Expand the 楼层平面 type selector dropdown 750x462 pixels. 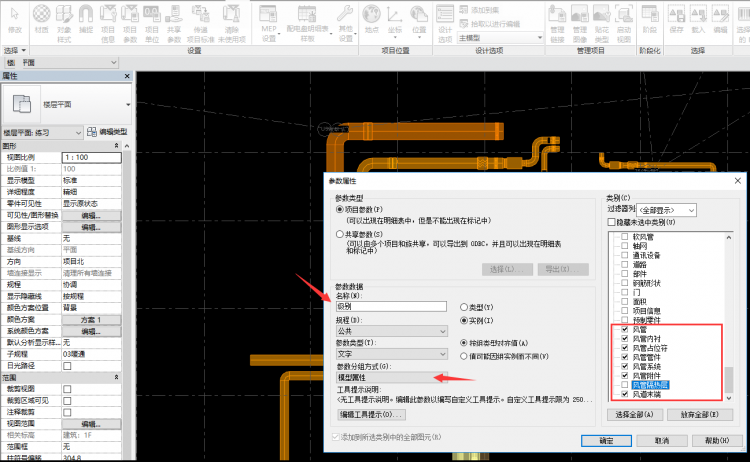(128, 104)
